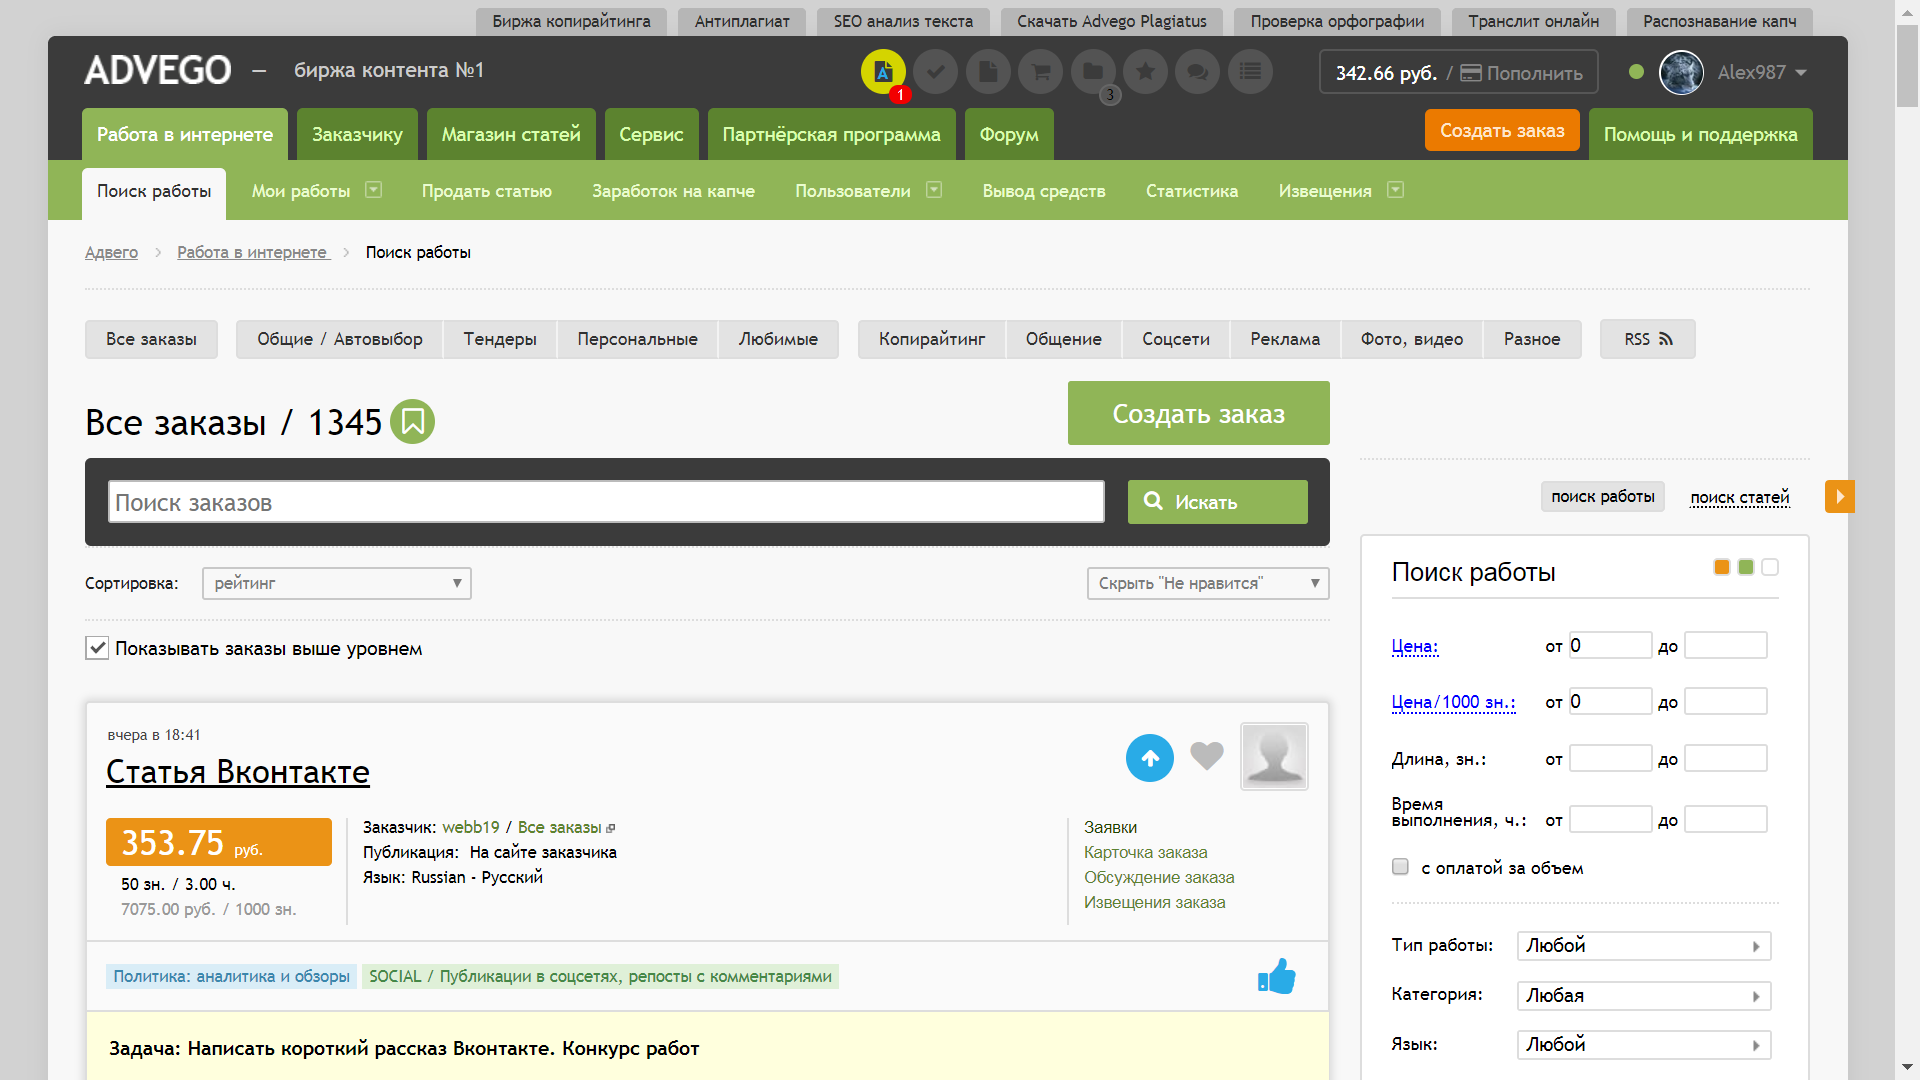Select the white color square in Поиск работы panel

pyautogui.click(x=1770, y=567)
